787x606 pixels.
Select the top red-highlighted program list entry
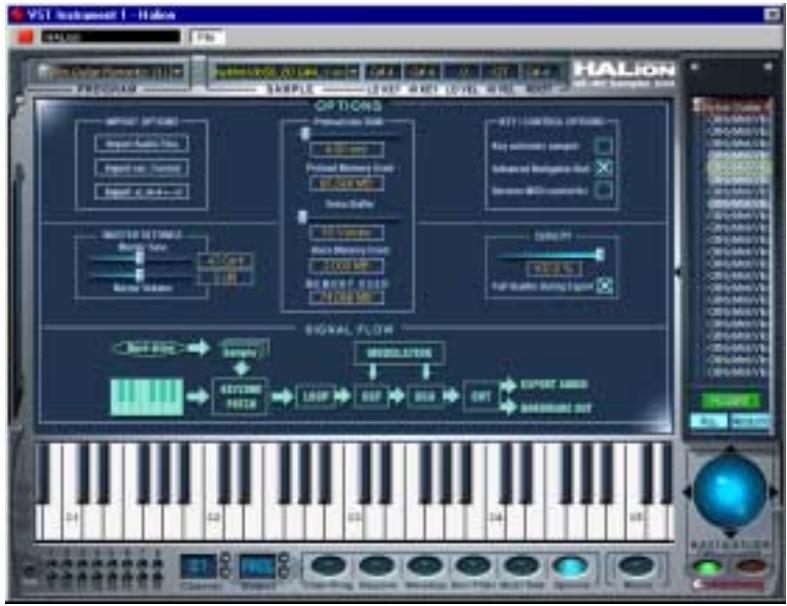(x=732, y=106)
